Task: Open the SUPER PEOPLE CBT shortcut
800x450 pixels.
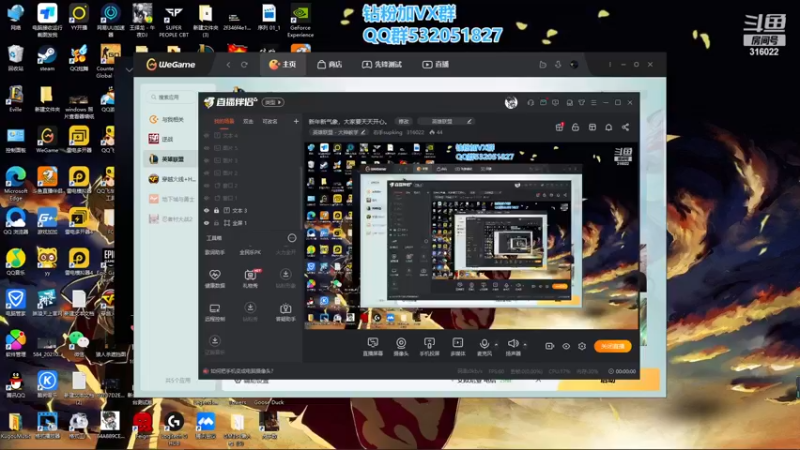Action: pyautogui.click(x=174, y=20)
